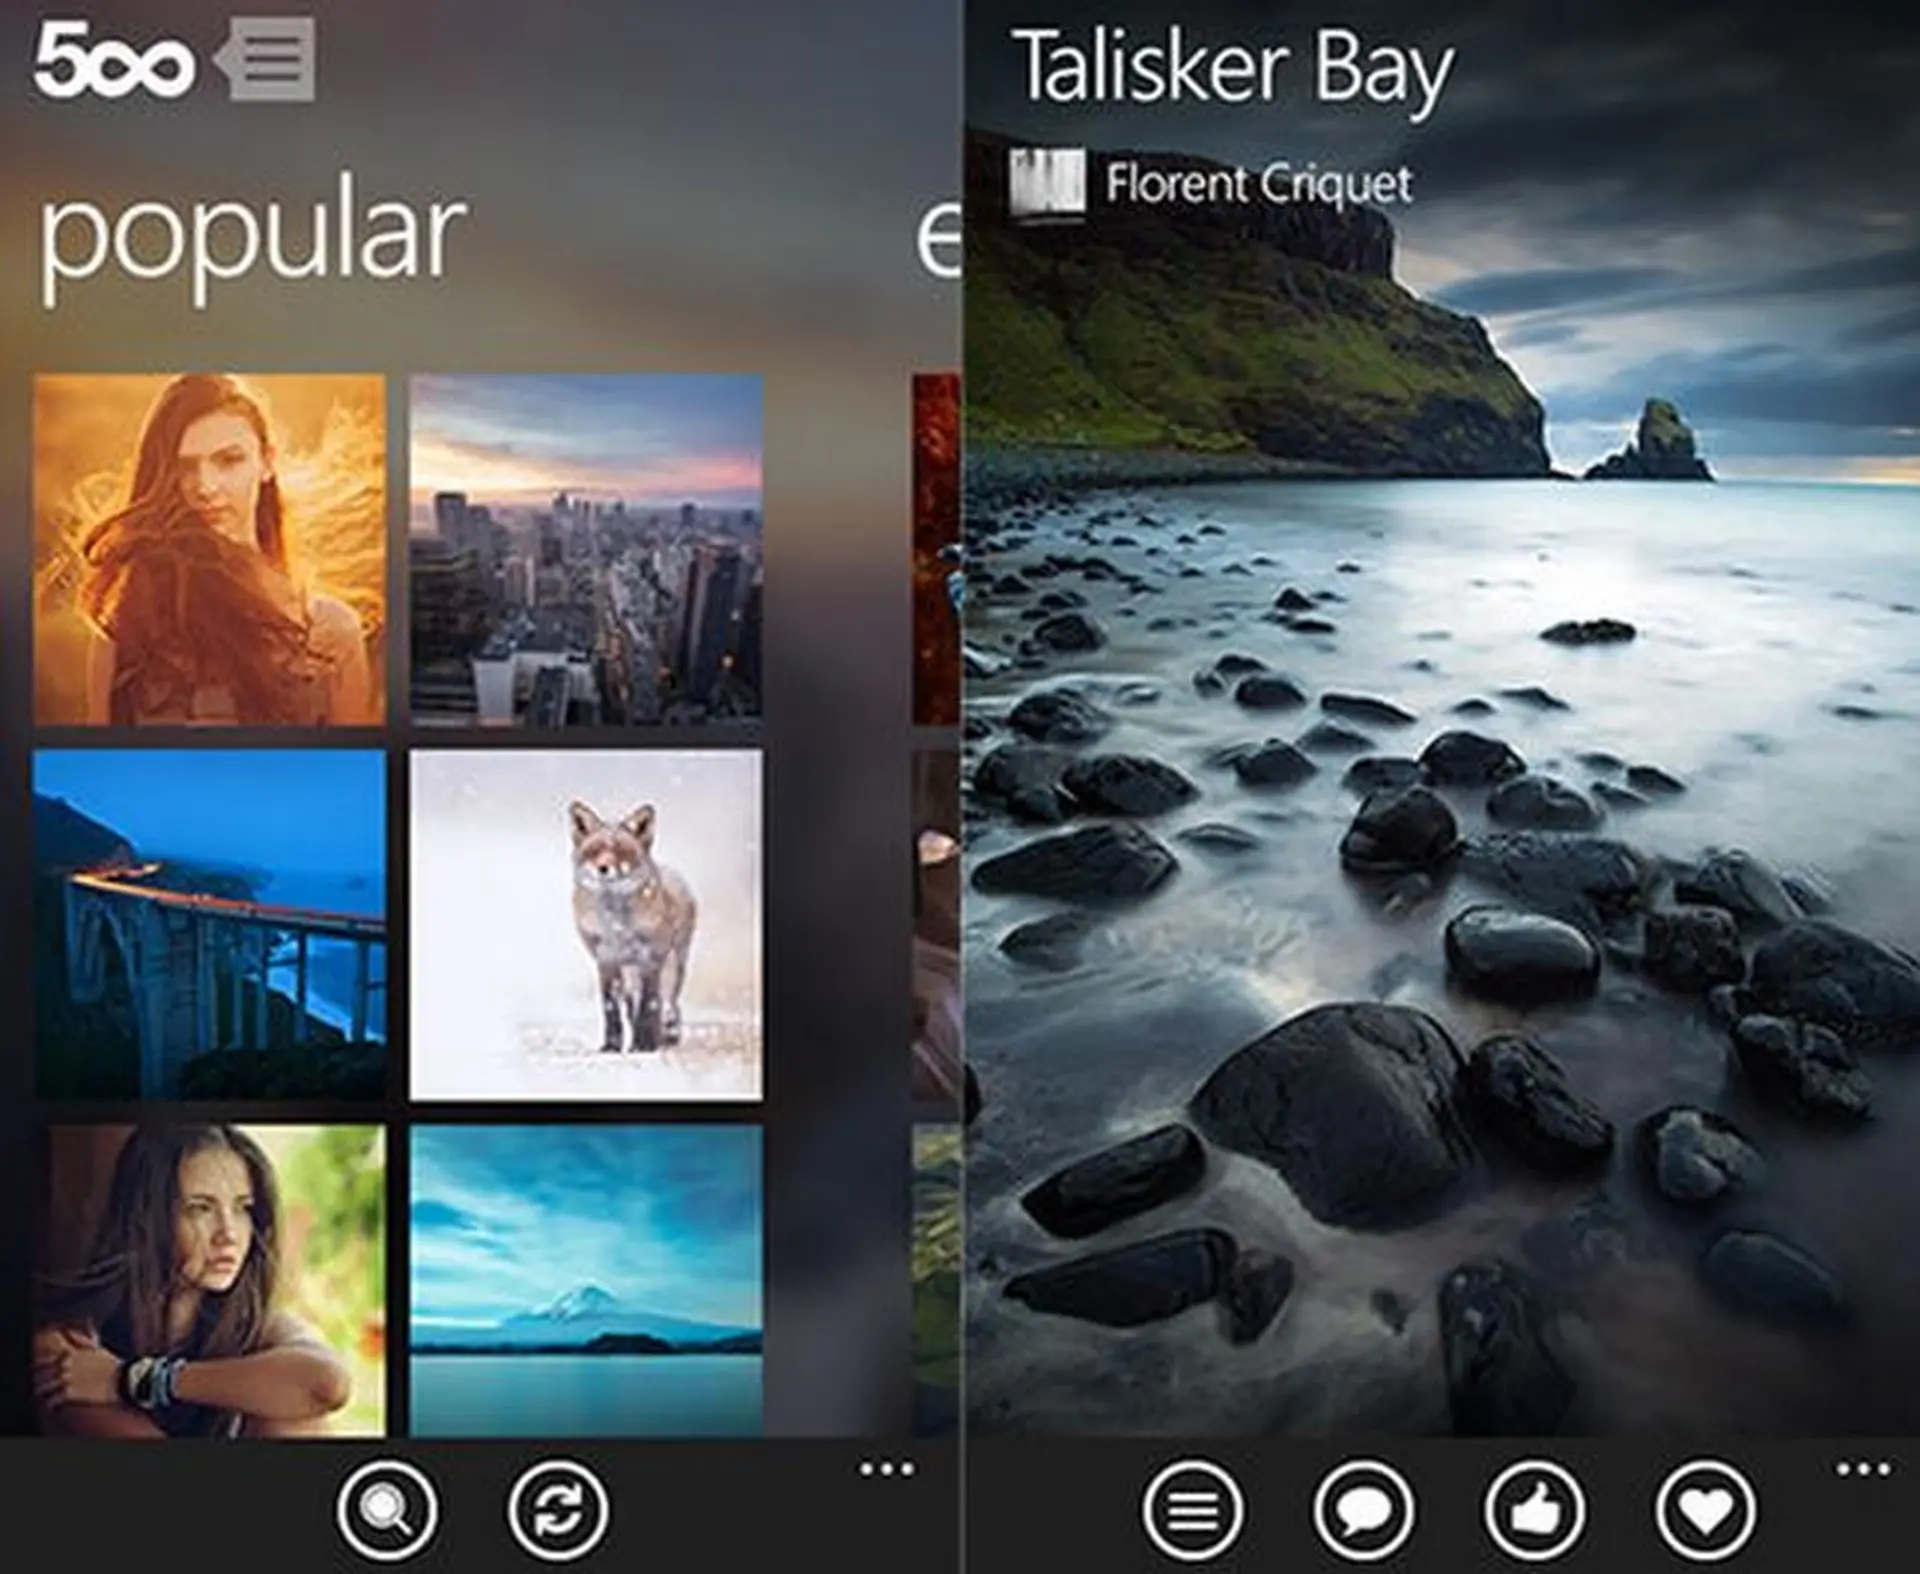Screen dimensions: 1920x1574
Task: Like photo with thumbs-up icon
Action: coord(1534,1509)
